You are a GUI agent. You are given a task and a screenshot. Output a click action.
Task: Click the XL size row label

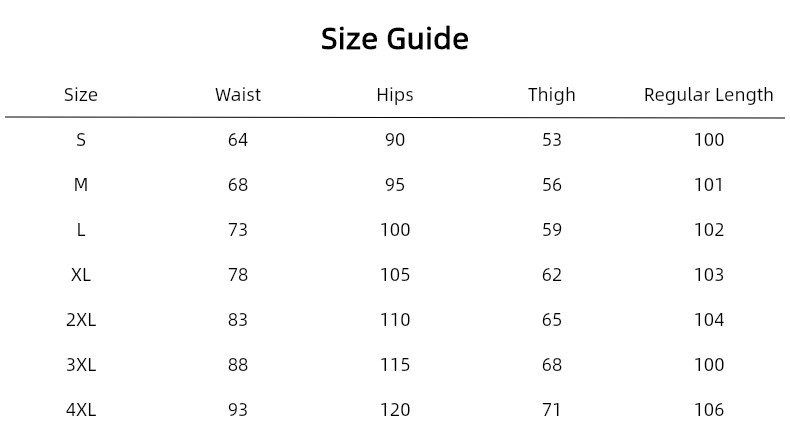[81, 275]
